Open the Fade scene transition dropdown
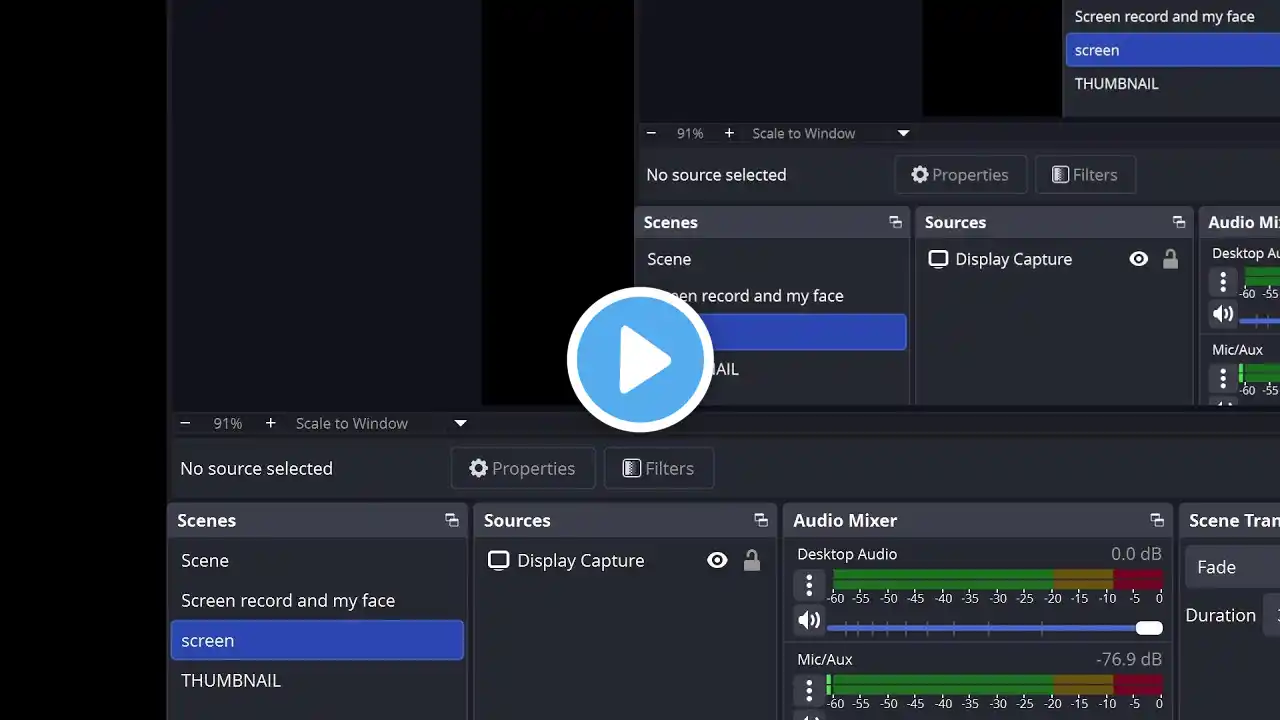This screenshot has width=1280, height=720. pos(1233,567)
